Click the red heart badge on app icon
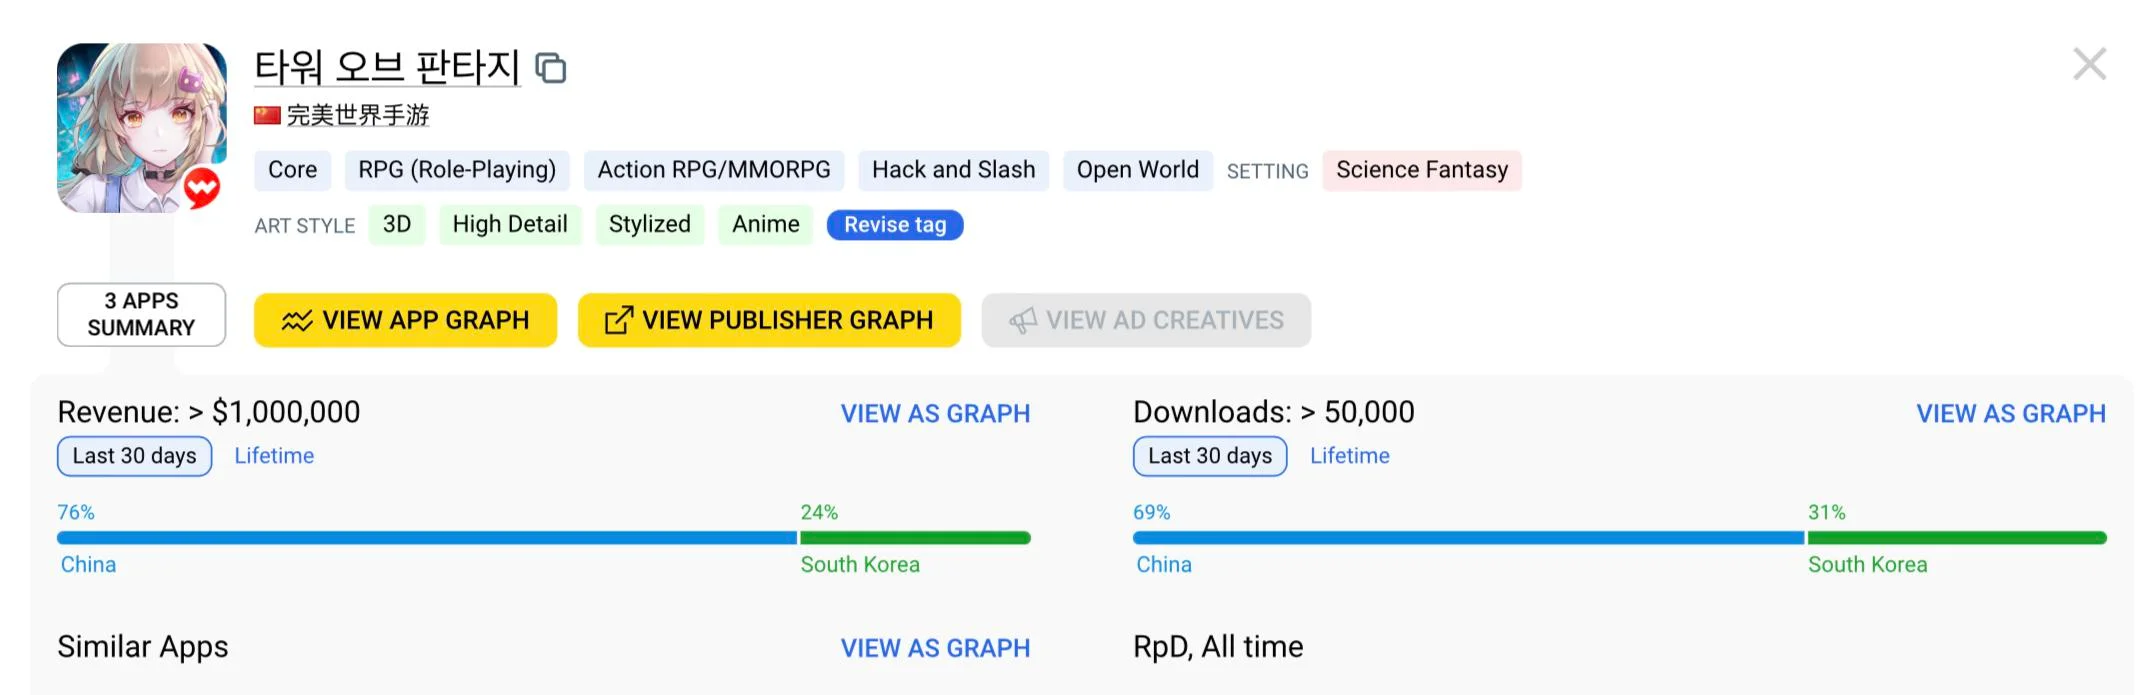 201,187
